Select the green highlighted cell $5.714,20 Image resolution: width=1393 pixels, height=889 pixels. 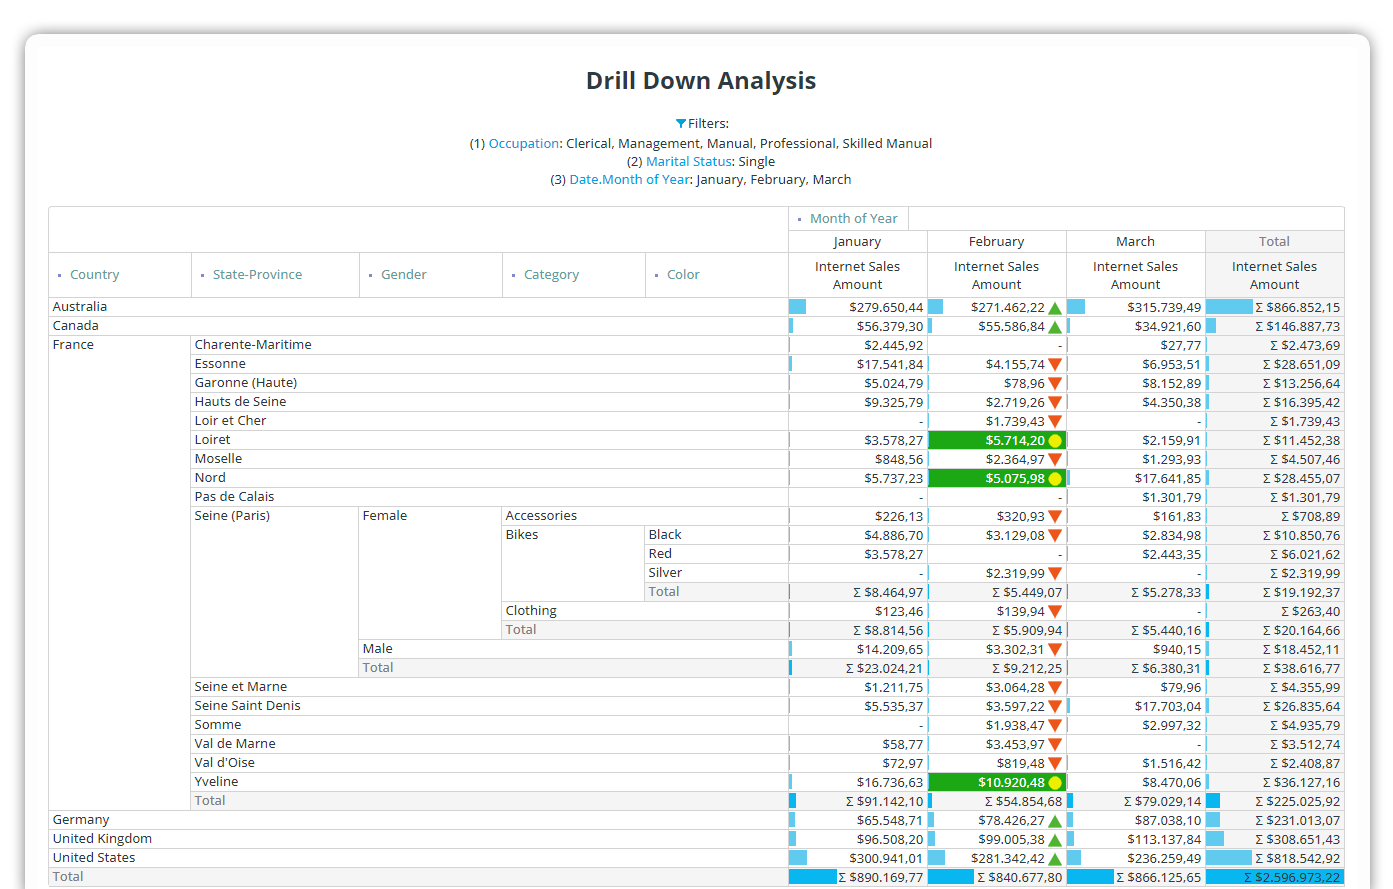point(997,440)
